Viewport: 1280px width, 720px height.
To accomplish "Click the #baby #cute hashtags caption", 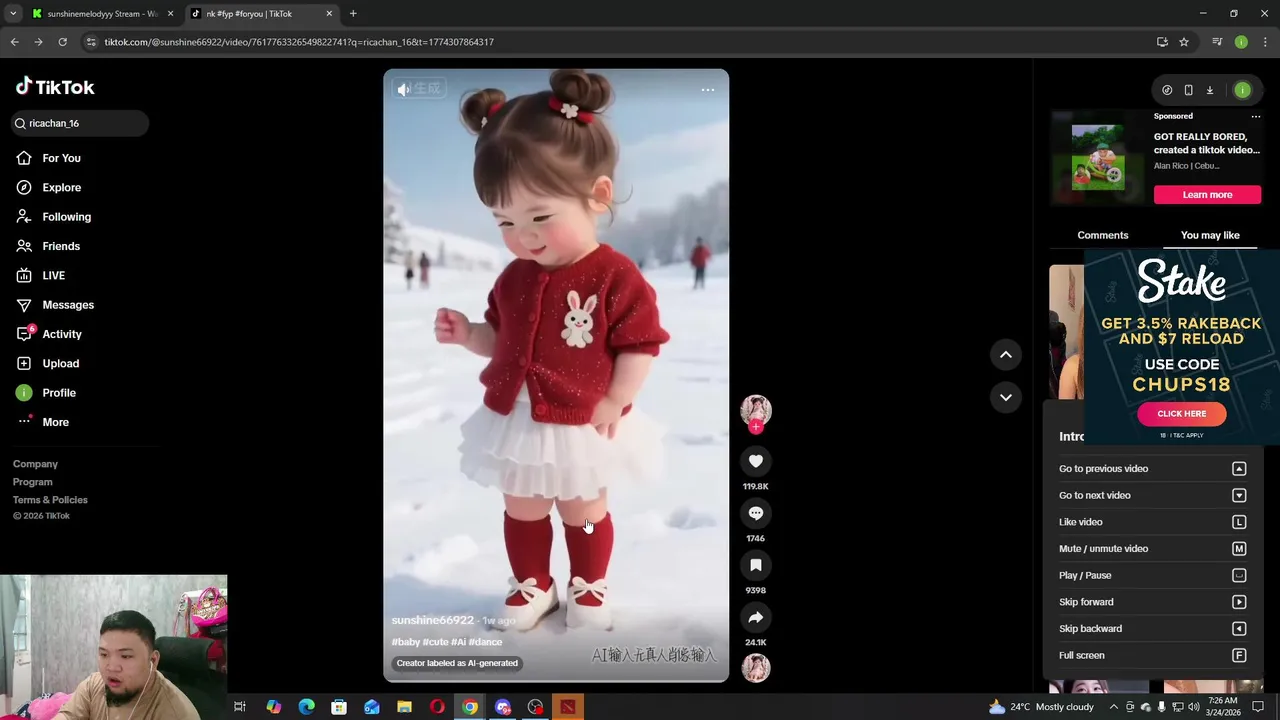I will pos(447,642).
